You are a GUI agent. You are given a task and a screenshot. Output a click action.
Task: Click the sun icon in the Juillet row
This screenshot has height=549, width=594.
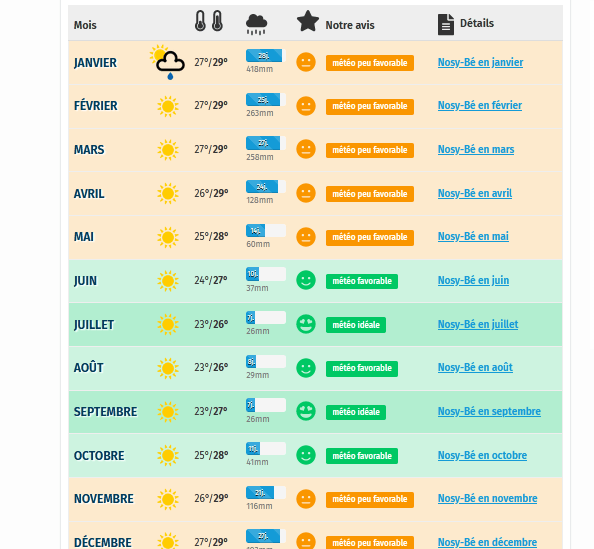[x=168, y=324]
